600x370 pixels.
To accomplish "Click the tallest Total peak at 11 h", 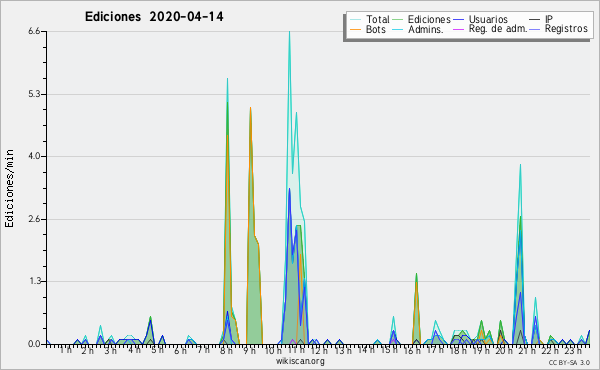I will pos(289,32).
